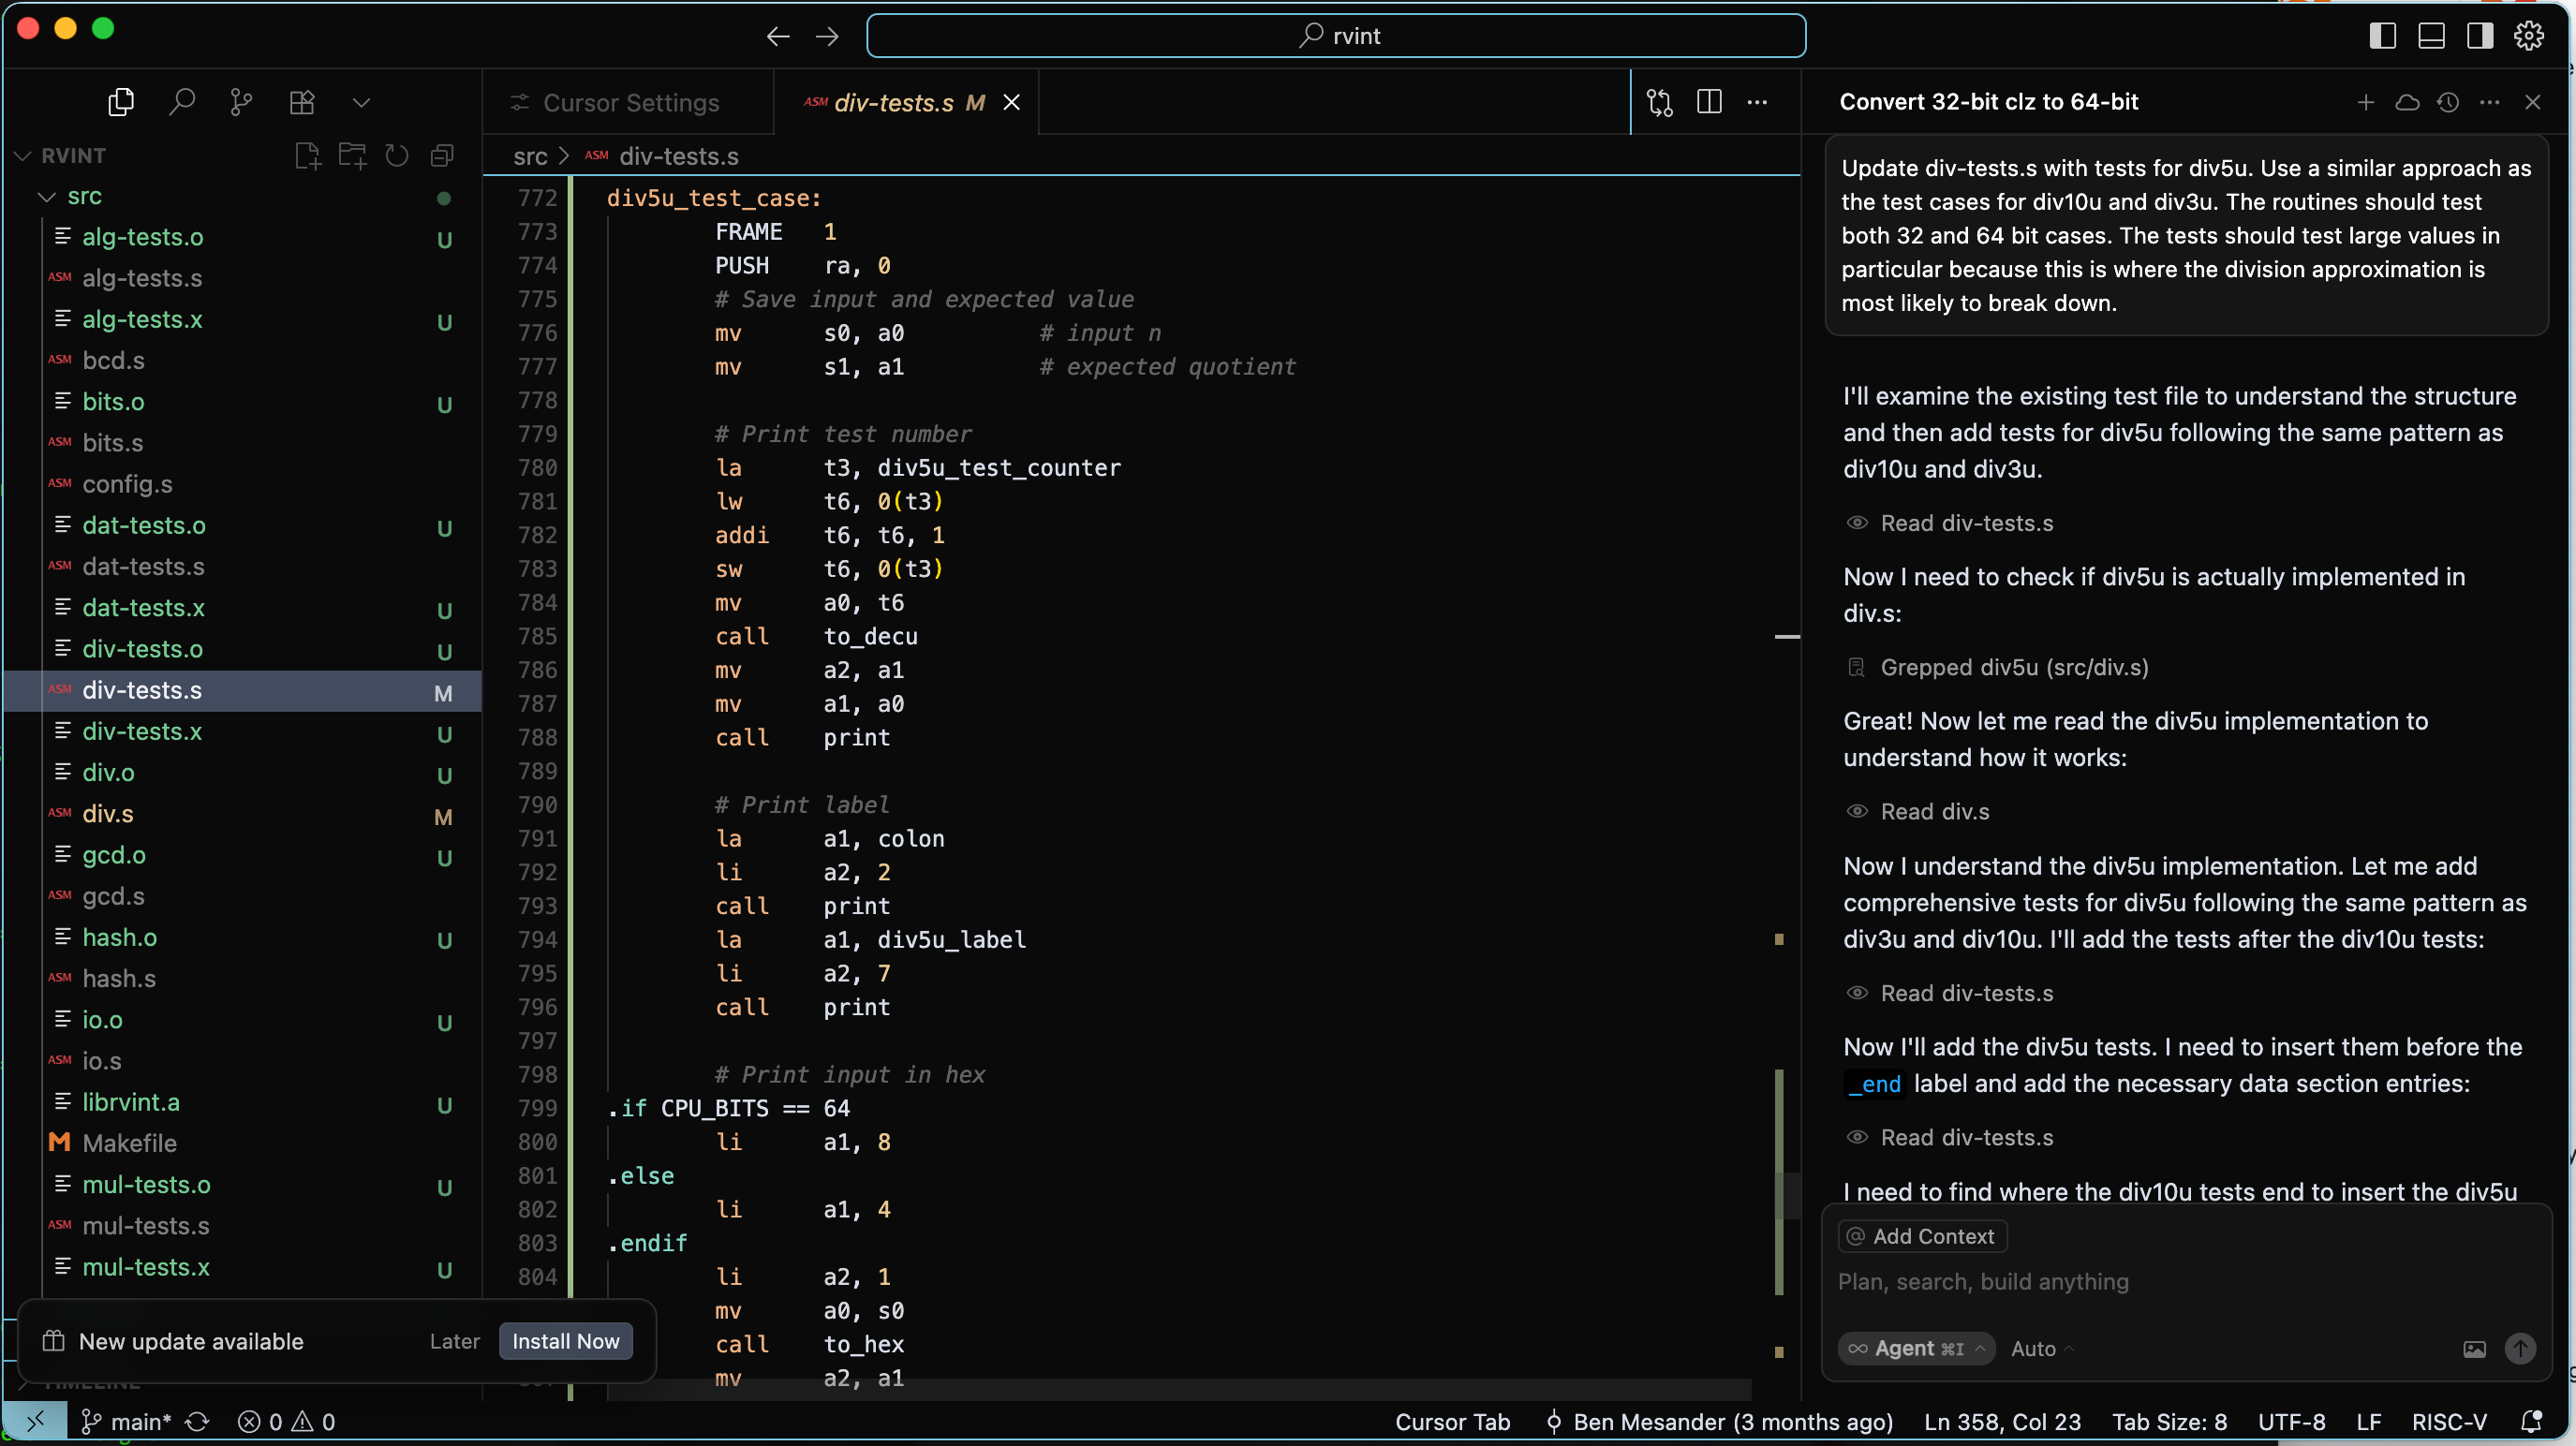Toggle the AI pane layout button
The image size is (2576, 1446).
coord(2480,36)
